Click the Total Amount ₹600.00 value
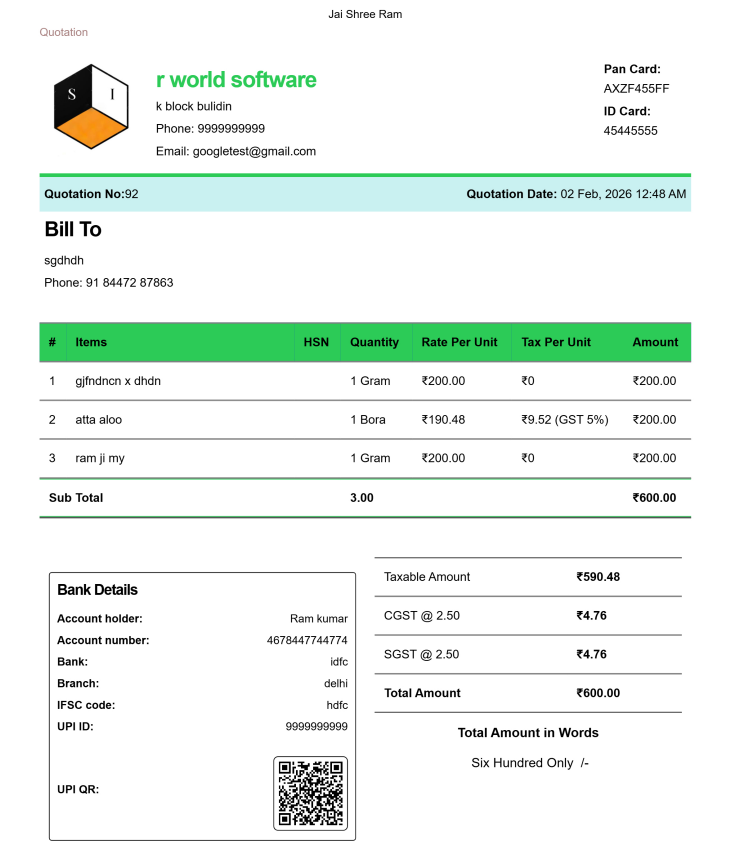733x853 pixels. (x=598, y=693)
